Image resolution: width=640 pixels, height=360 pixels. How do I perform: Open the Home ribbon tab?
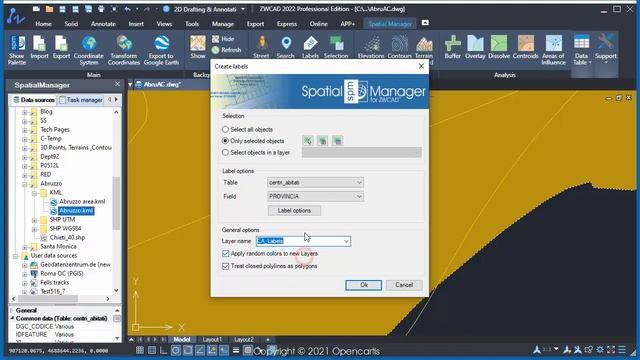click(43, 24)
